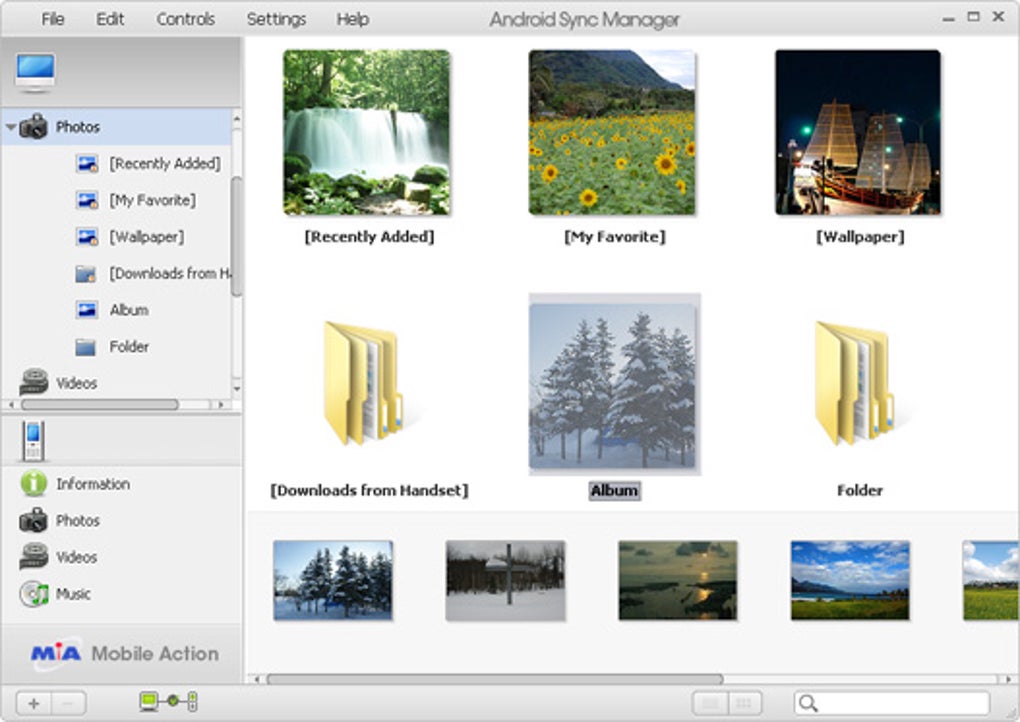
Task: Click the PC-to-phone sync connection icon
Action: [x=168, y=701]
